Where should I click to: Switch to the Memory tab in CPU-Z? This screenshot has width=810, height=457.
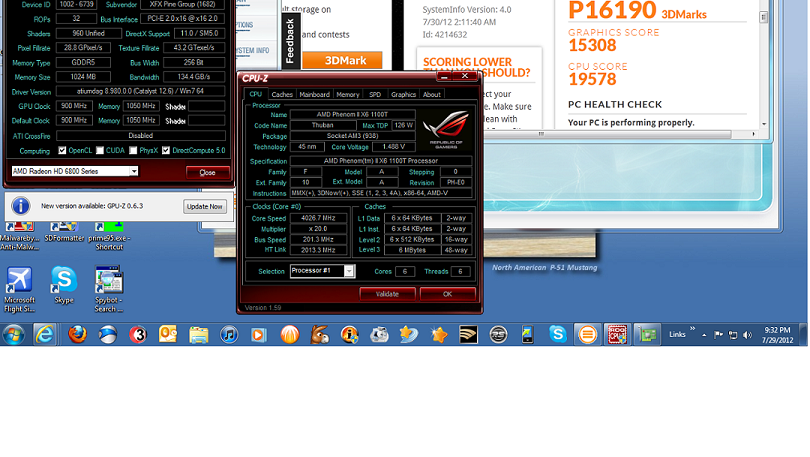pyautogui.click(x=348, y=94)
